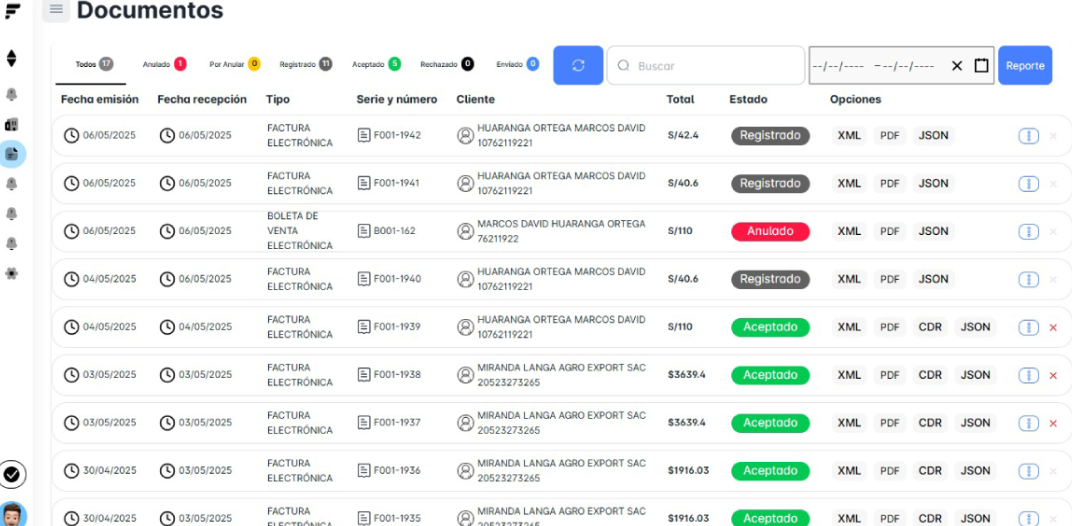1072x526 pixels.
Task: Download PDF for F001-1936
Action: click(889, 471)
